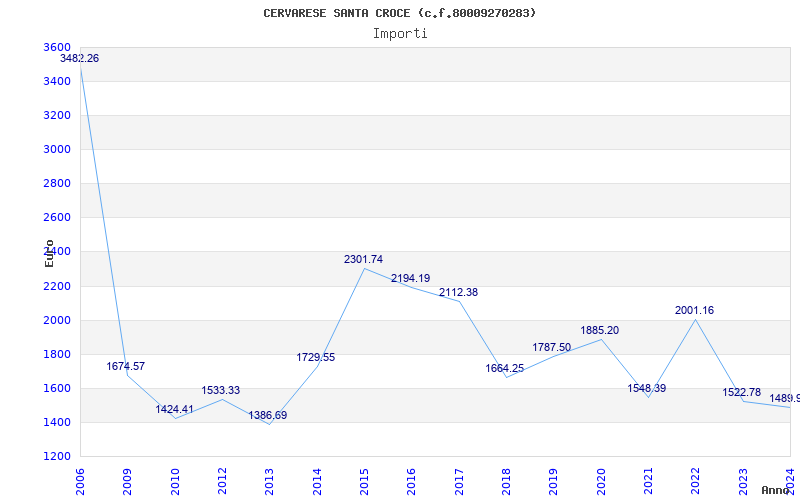The image size is (800, 500).
Task: Select the 2301.74 peak data label
Action: (363, 259)
